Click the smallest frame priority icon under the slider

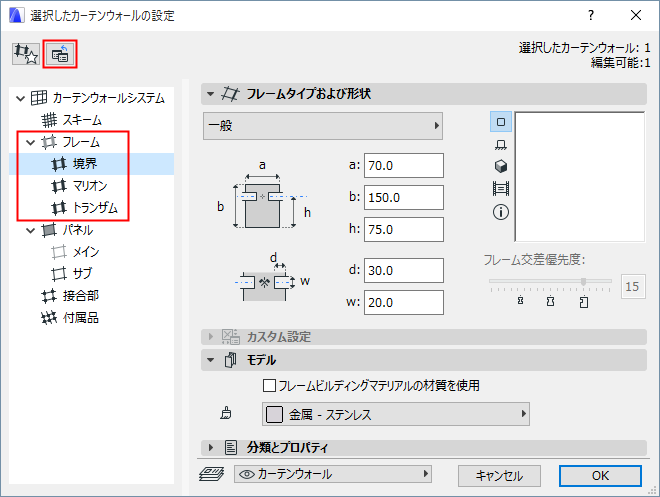(x=521, y=300)
